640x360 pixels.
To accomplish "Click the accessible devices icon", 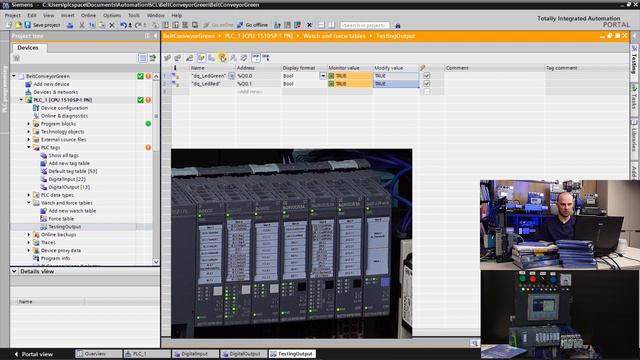I will (x=277, y=25).
